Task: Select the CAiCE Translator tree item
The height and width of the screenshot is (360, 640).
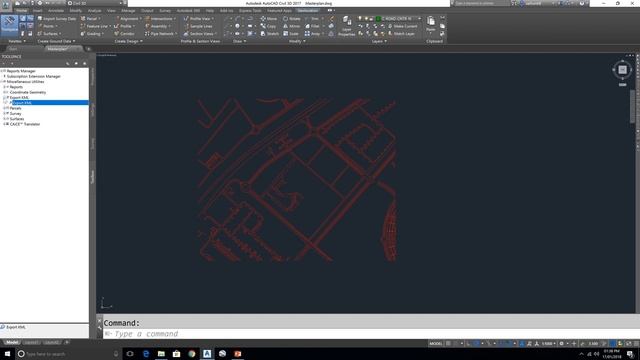Action: coord(24,124)
